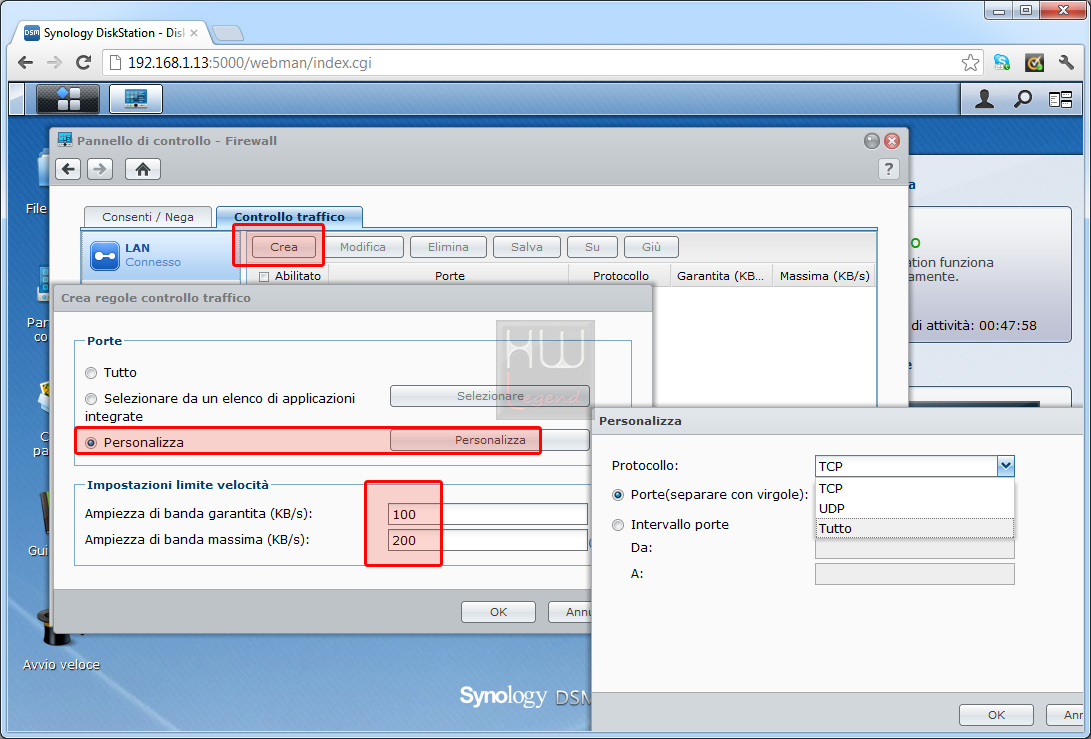
Task: Click the Porte column header
Action: click(449, 276)
